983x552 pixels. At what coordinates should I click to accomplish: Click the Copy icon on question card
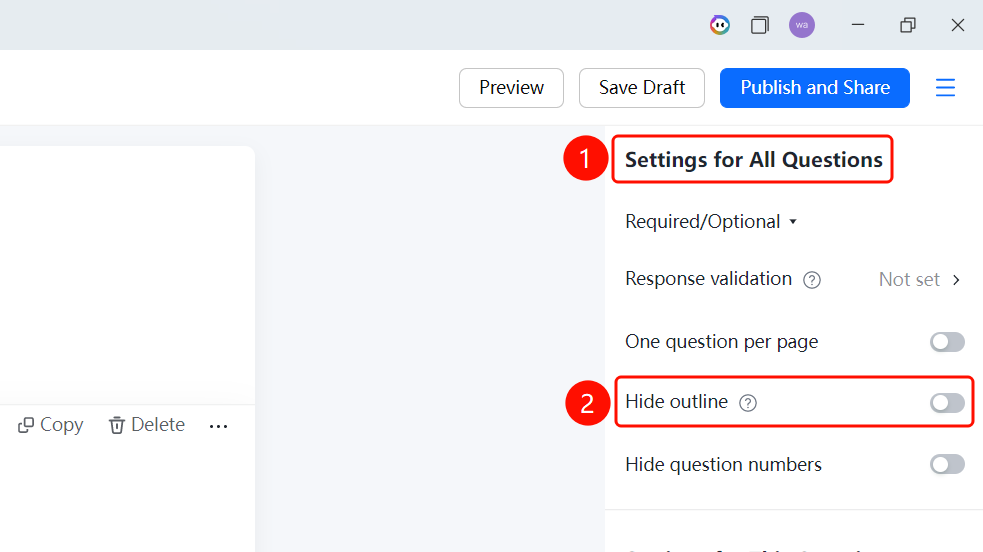(26, 425)
